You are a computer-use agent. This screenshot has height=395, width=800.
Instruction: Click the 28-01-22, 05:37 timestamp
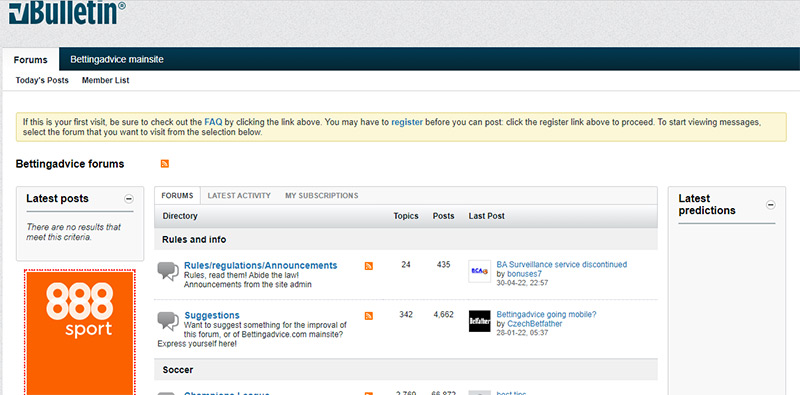(522, 333)
